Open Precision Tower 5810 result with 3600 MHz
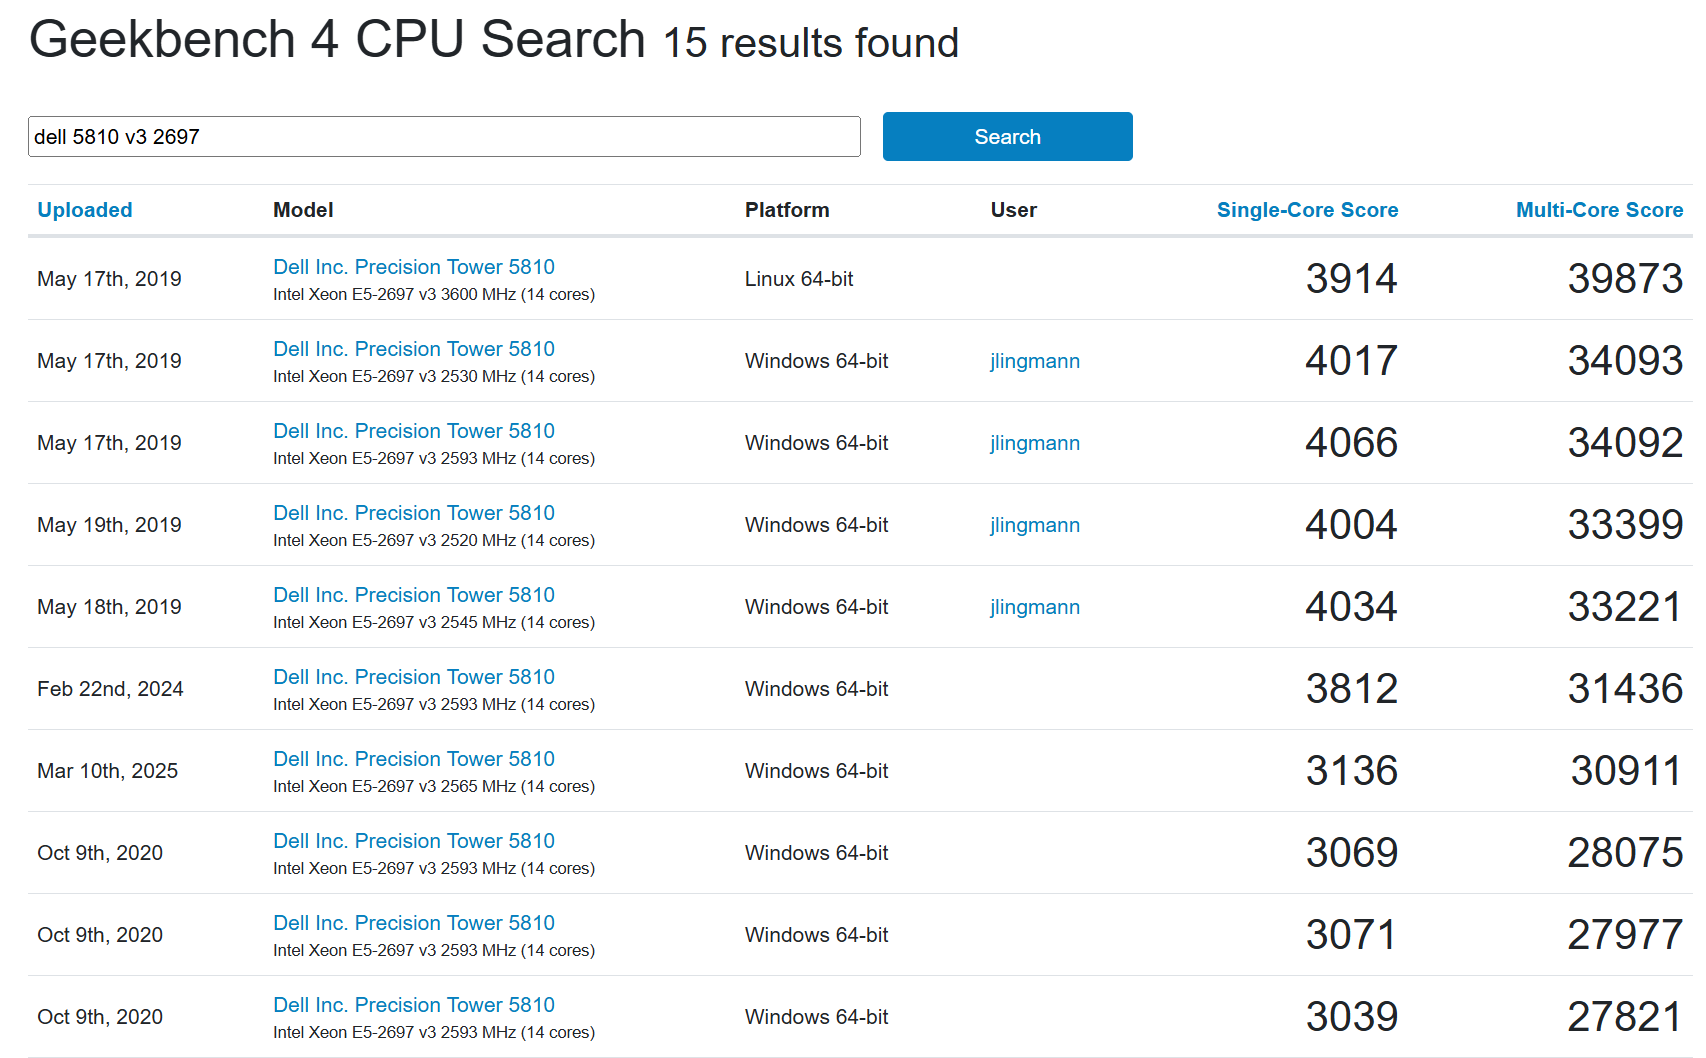 [414, 267]
